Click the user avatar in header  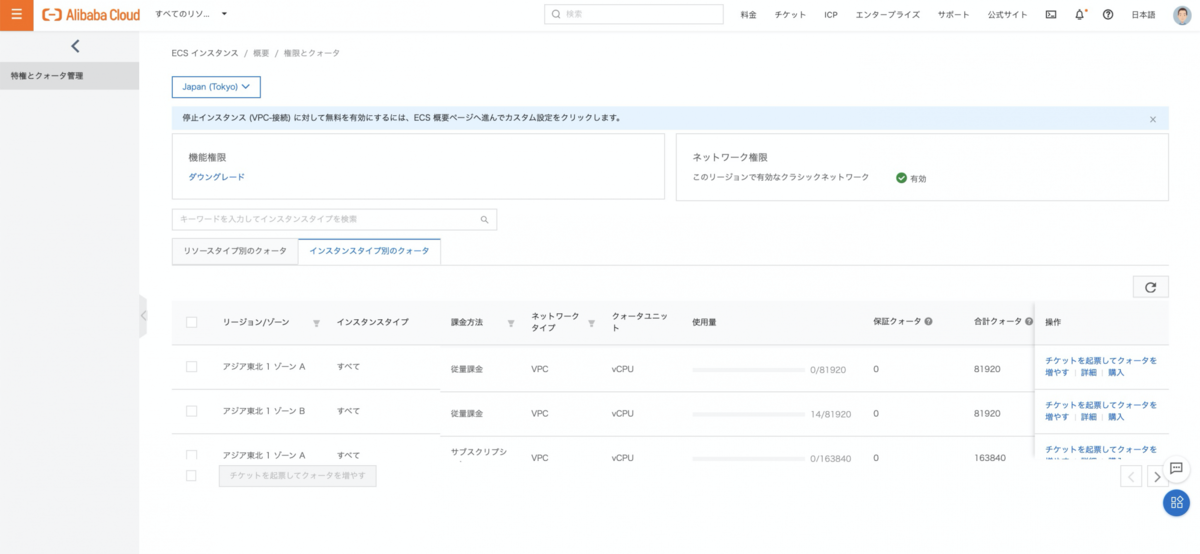click(1181, 15)
